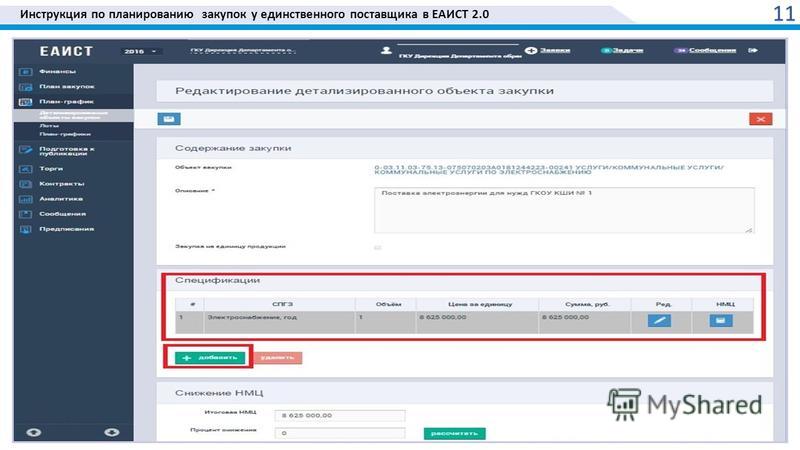This screenshot has width=800, height=450.
Task: Click the pencil edit icon for Электроснабжение
Action: coord(659,320)
